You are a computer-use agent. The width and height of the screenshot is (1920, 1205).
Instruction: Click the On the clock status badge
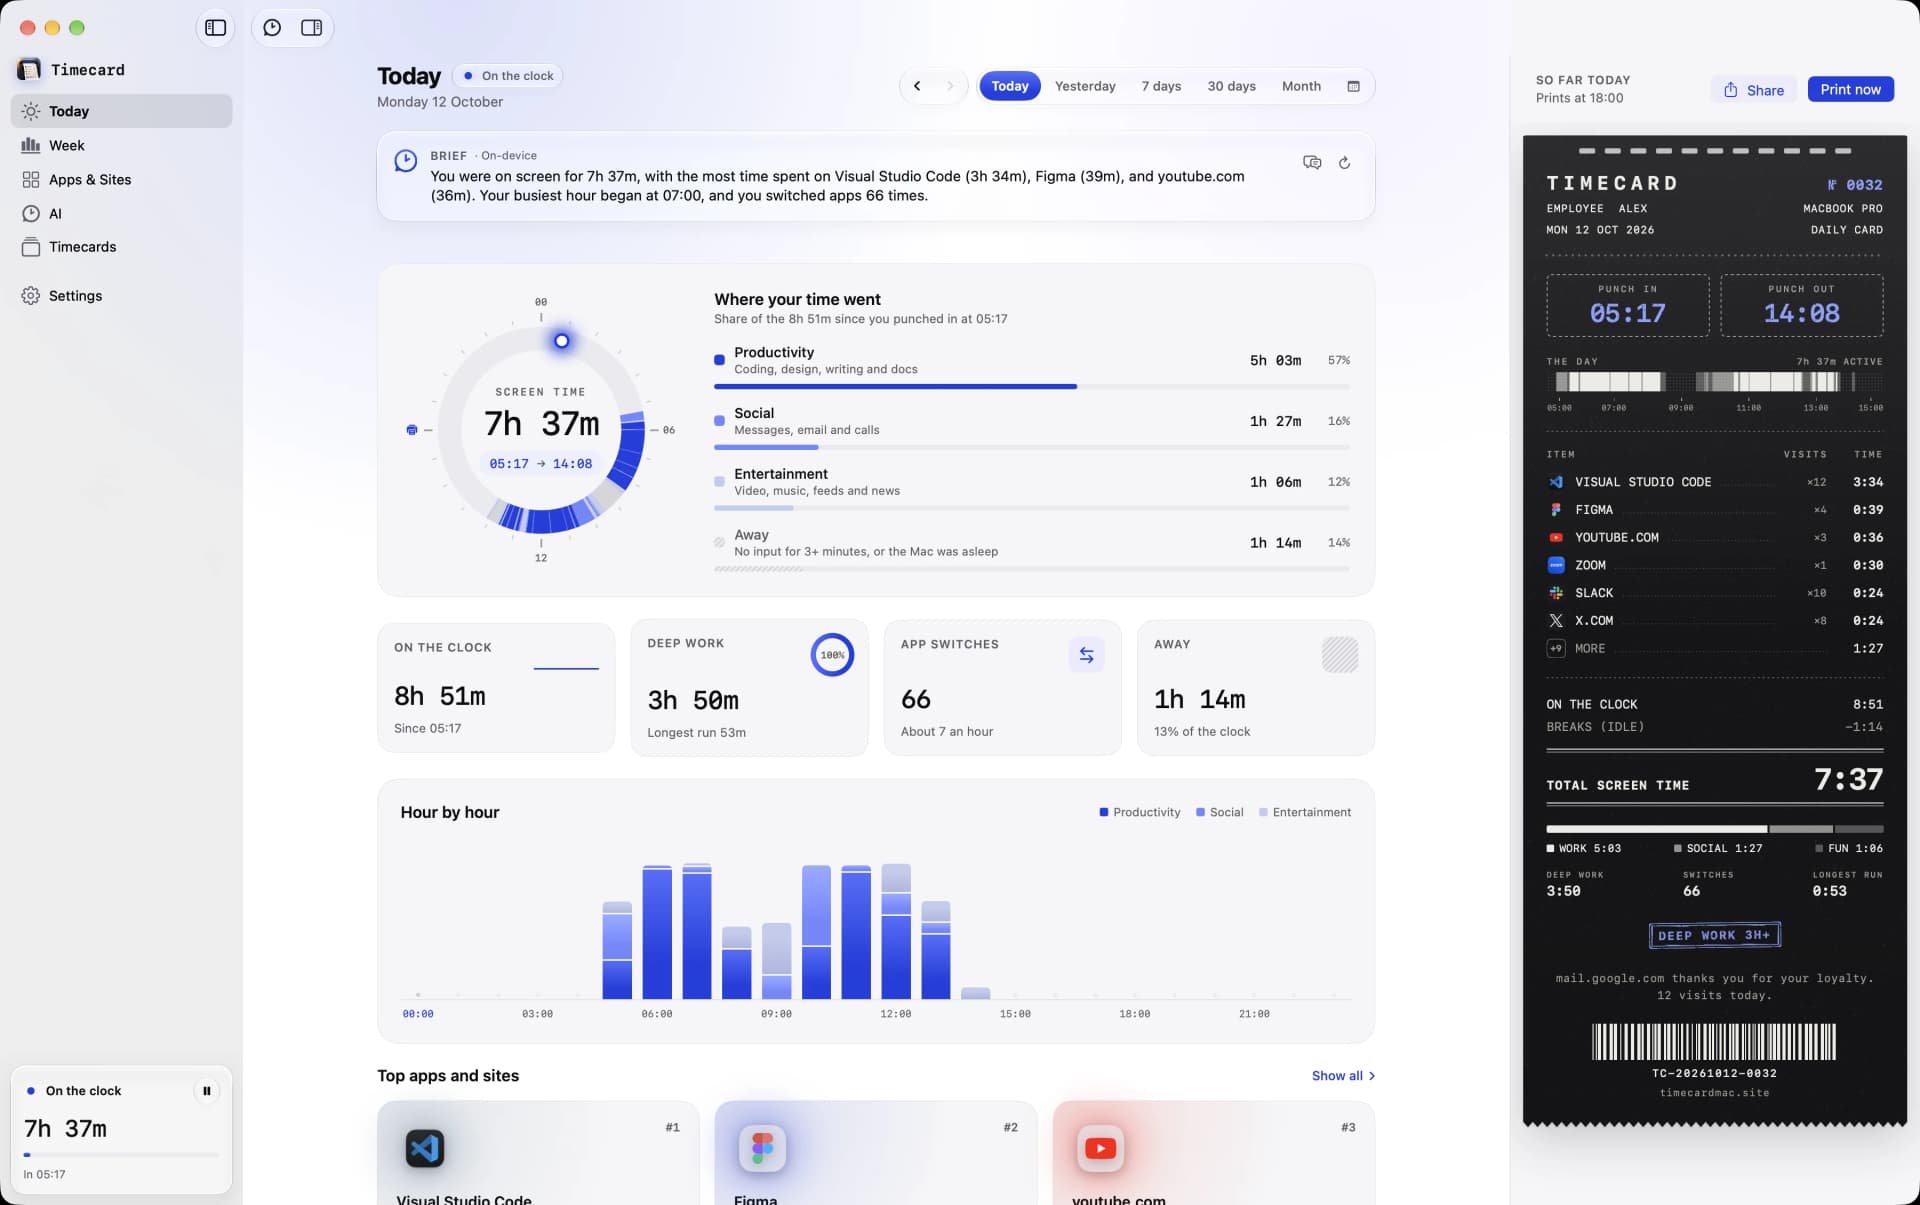509,76
